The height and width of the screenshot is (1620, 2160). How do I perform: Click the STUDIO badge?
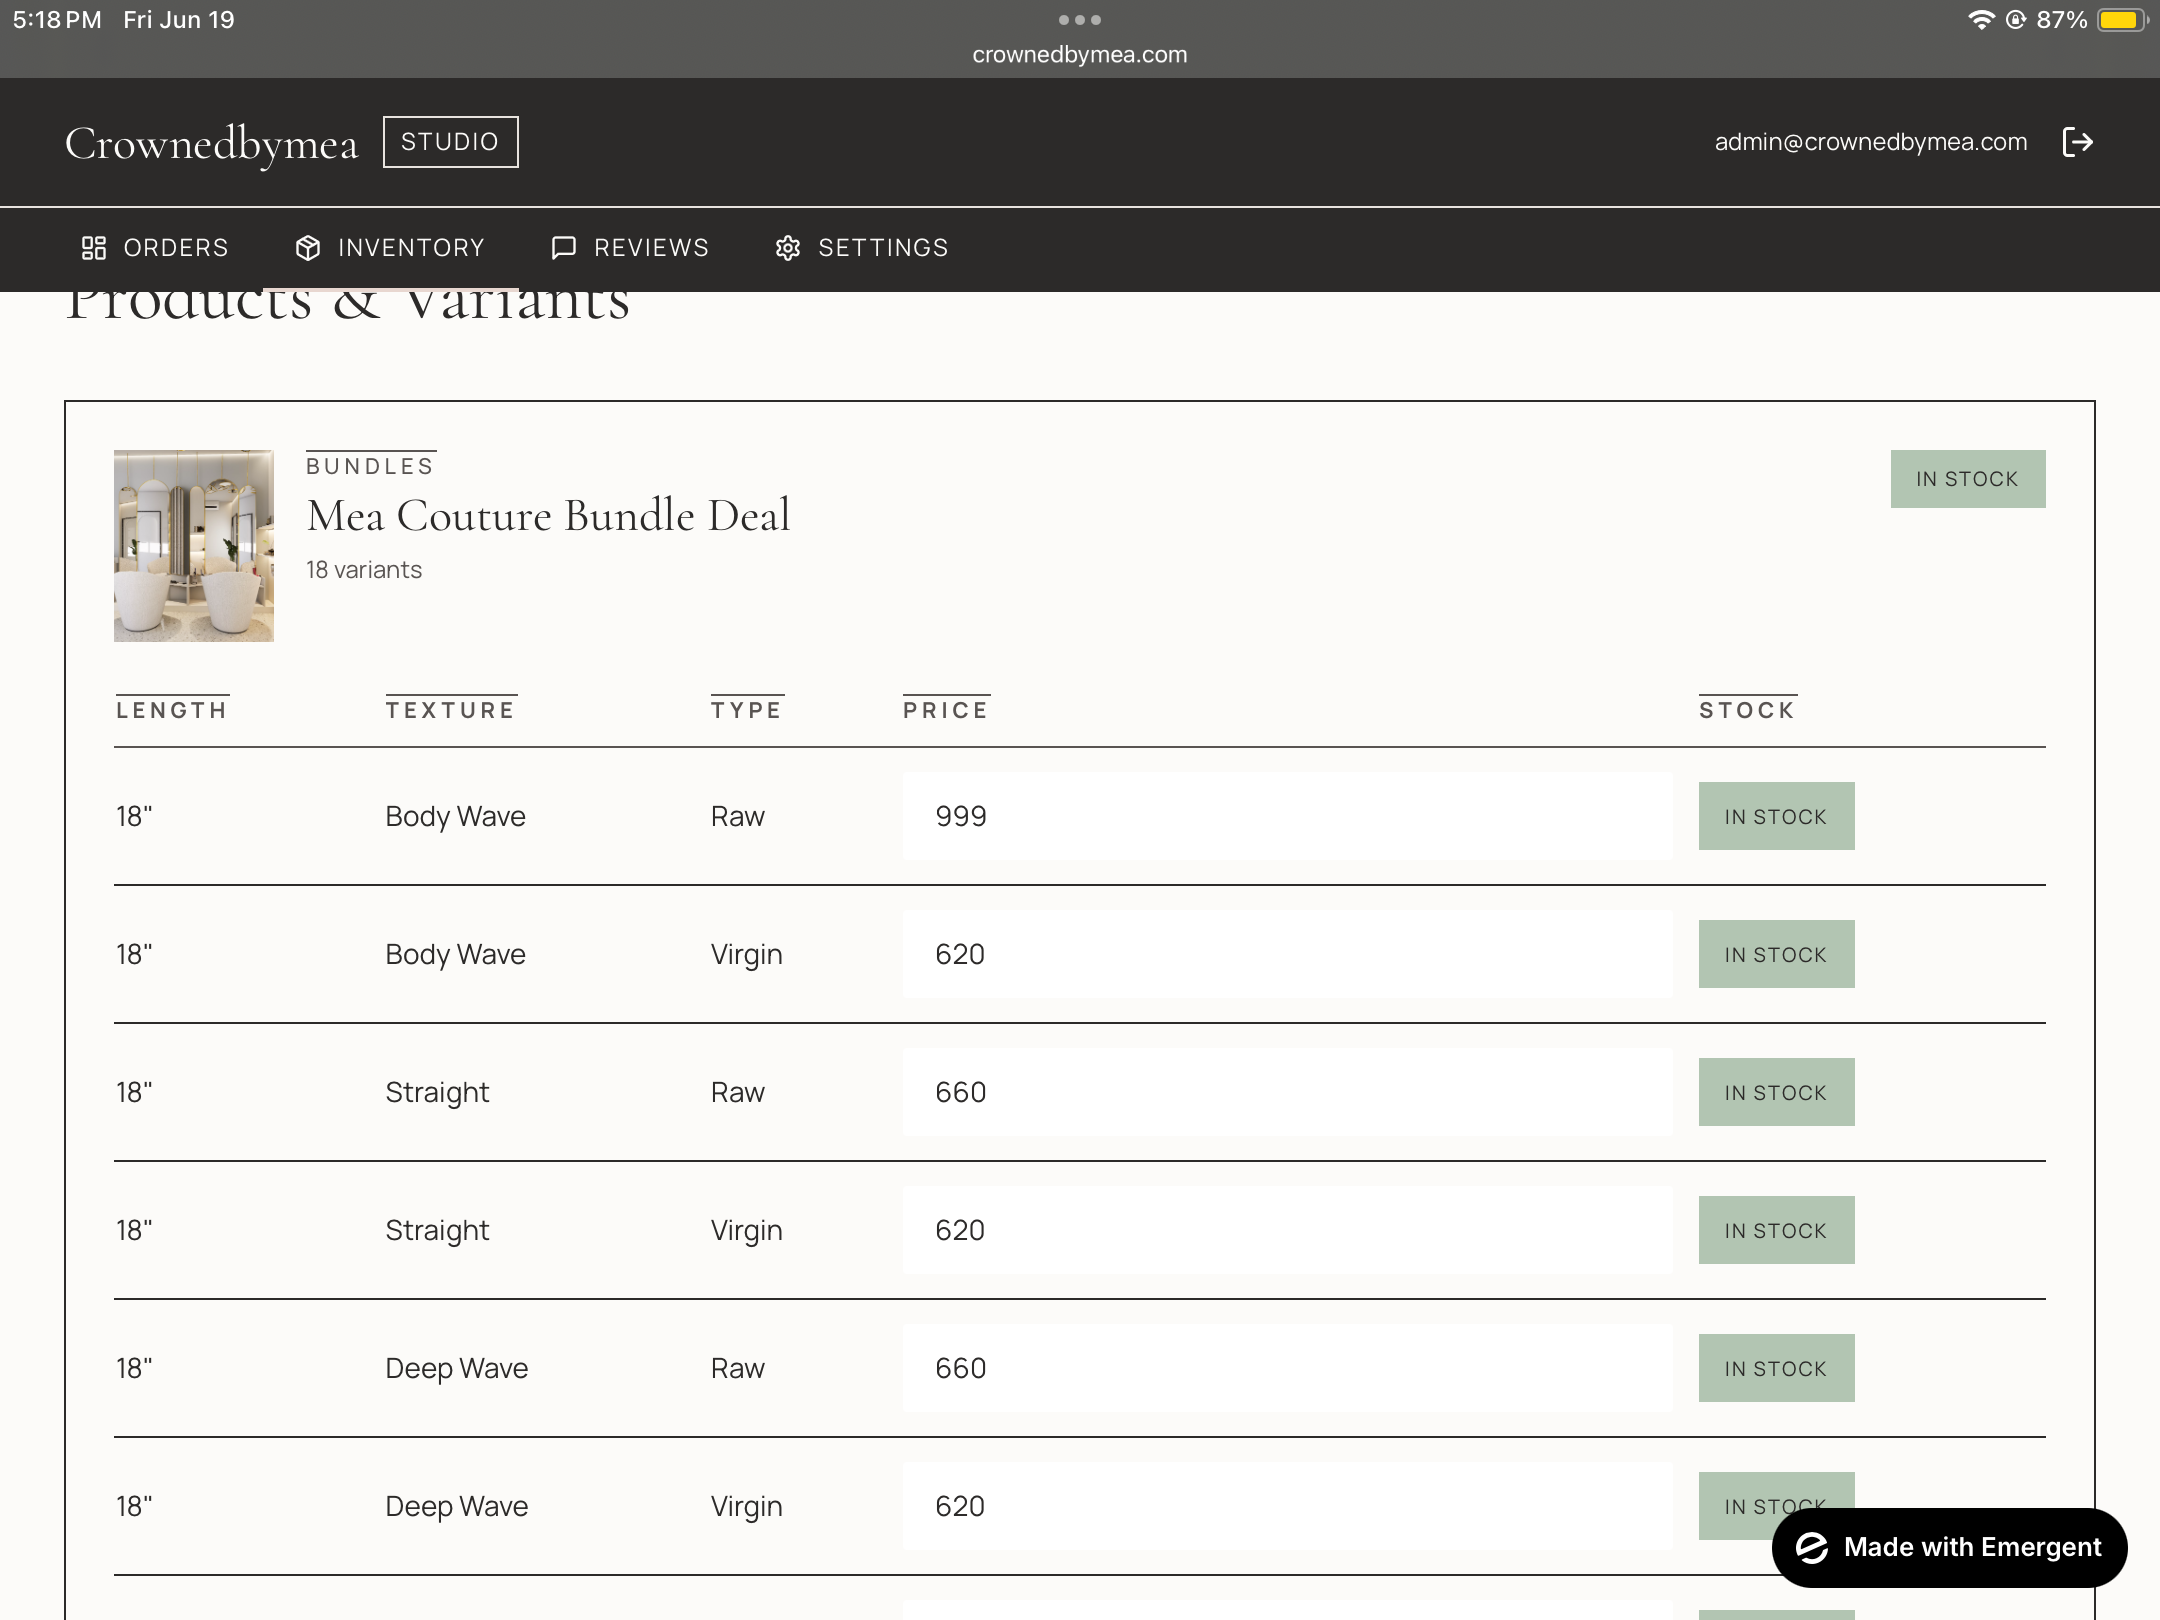pos(451,142)
